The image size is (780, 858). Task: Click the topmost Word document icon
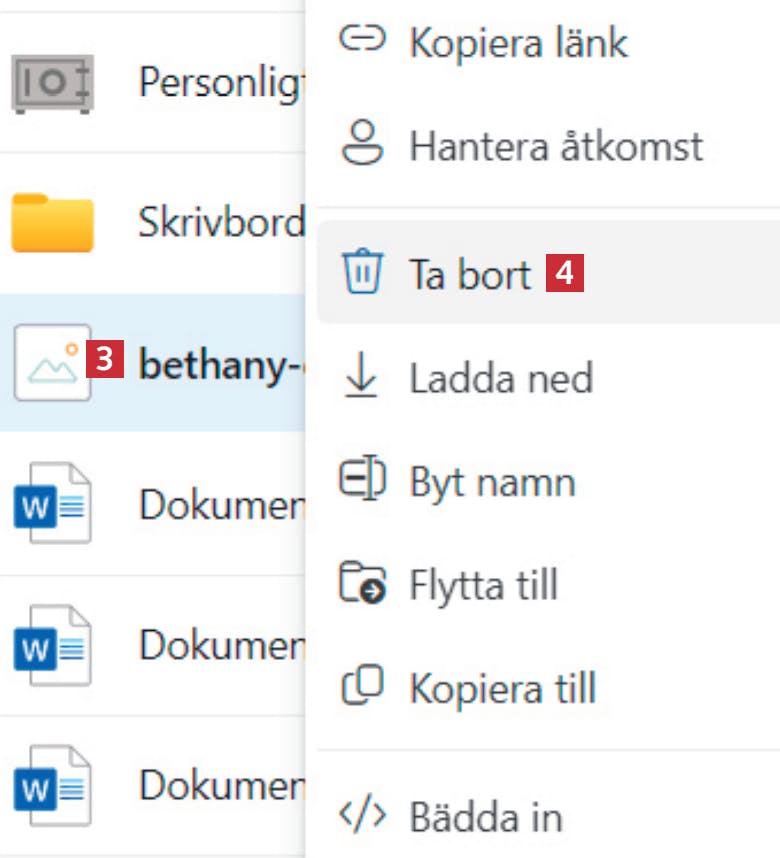[x=52, y=504]
